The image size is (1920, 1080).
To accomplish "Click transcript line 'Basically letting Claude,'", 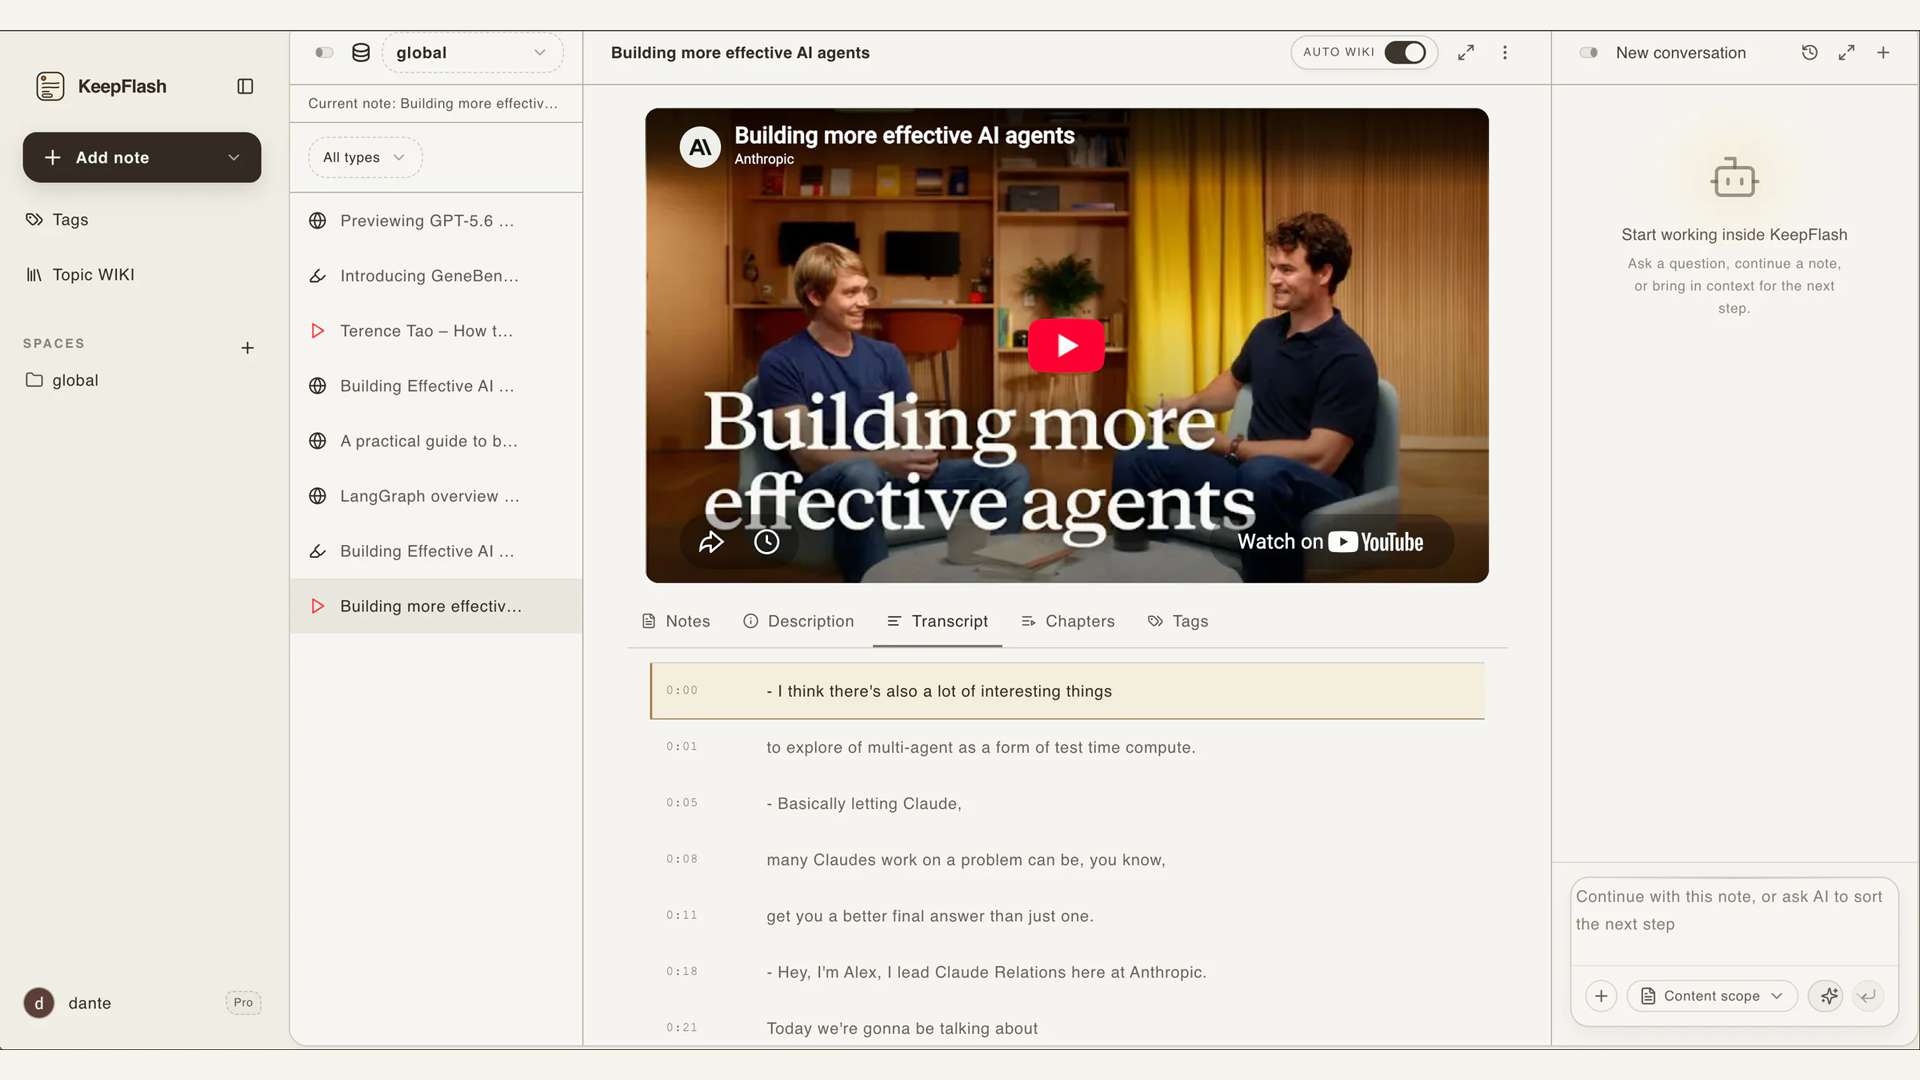I will pyautogui.click(x=864, y=803).
